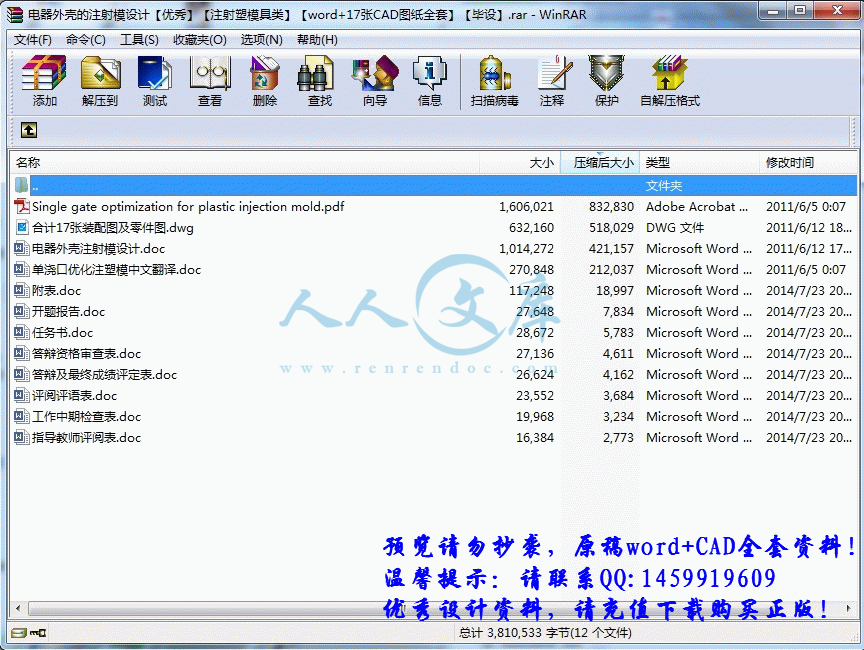Click the key icon in status bar

[x=38, y=633]
